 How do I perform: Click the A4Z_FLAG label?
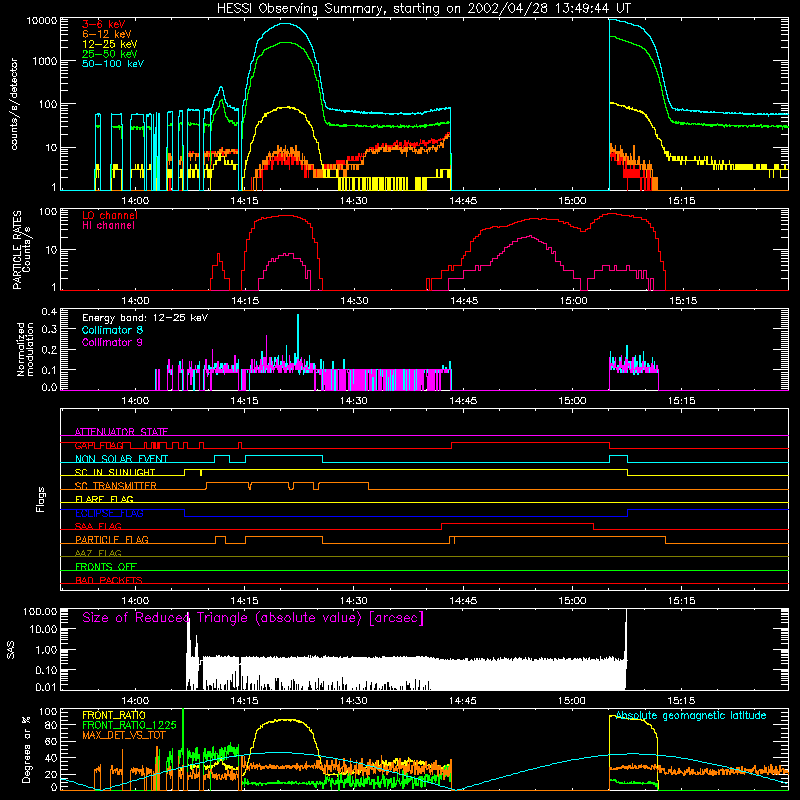98,553
